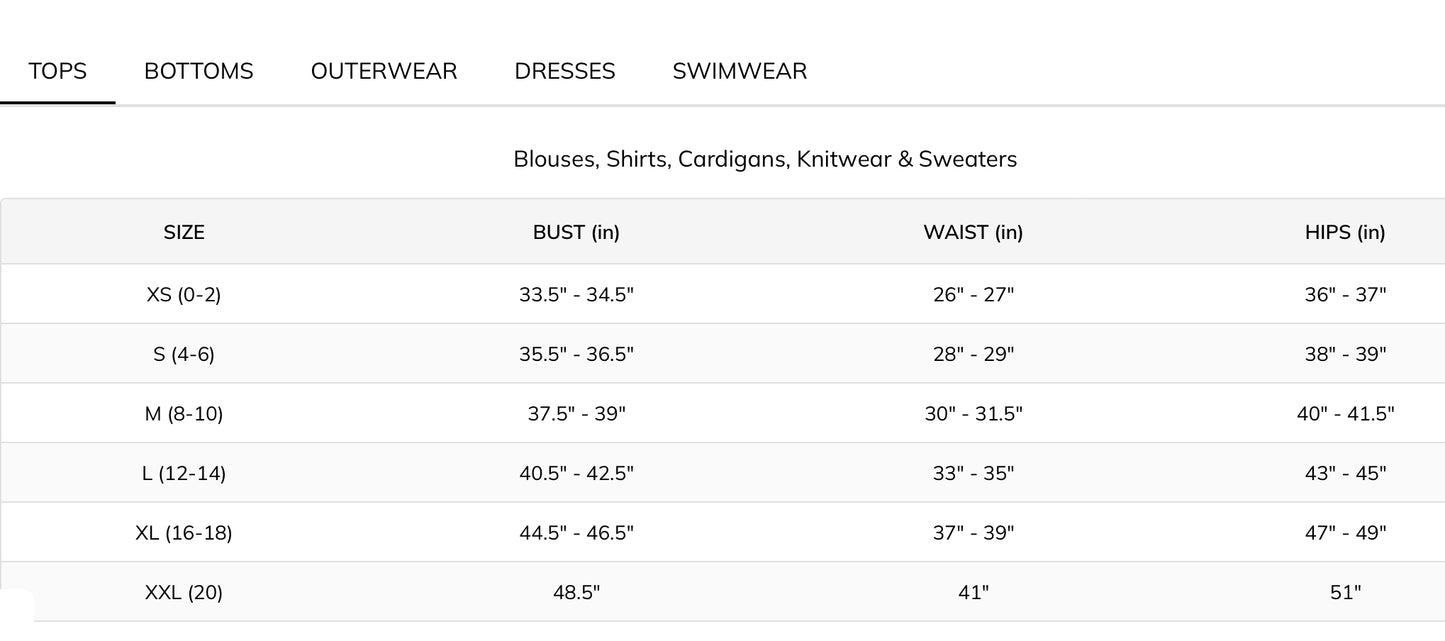Click the BUST (in) column header
Image resolution: width=1445 pixels, height=641 pixels.
point(576,232)
